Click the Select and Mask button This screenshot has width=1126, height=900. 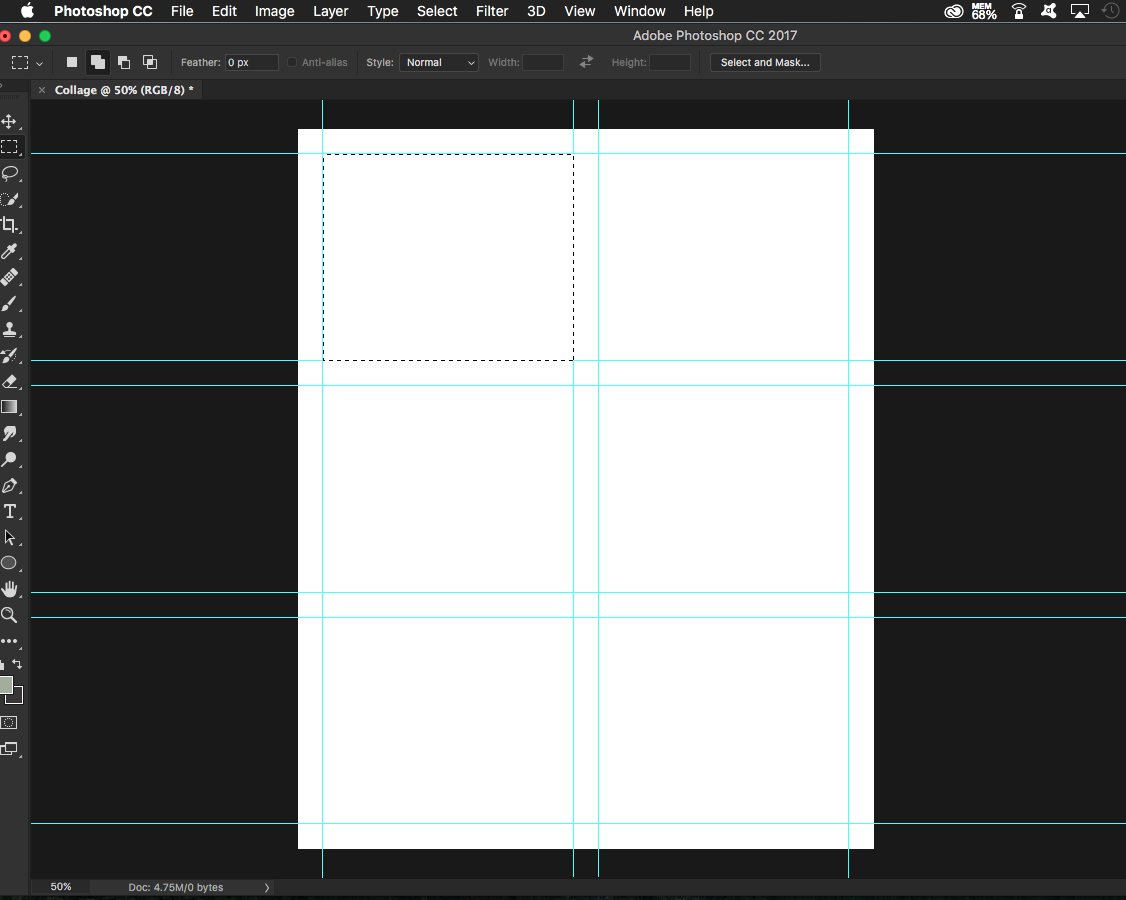click(765, 62)
